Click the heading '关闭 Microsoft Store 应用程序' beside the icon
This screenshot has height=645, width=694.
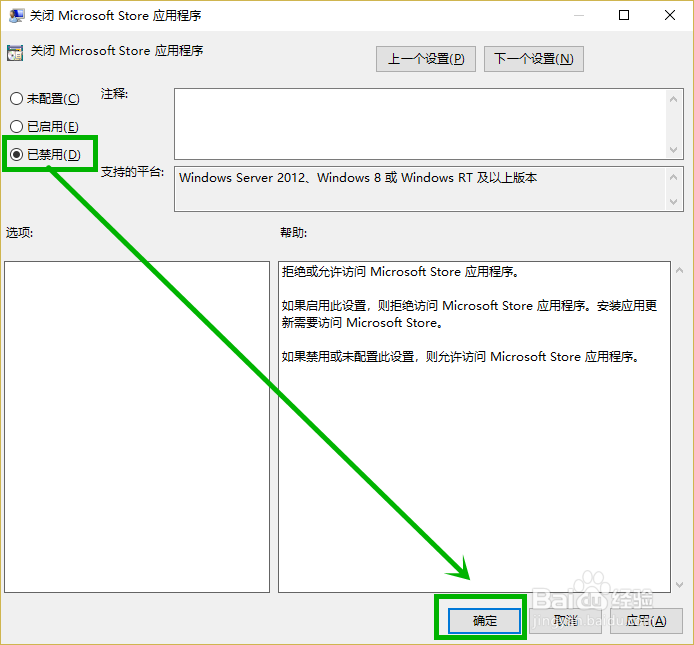coord(117,51)
